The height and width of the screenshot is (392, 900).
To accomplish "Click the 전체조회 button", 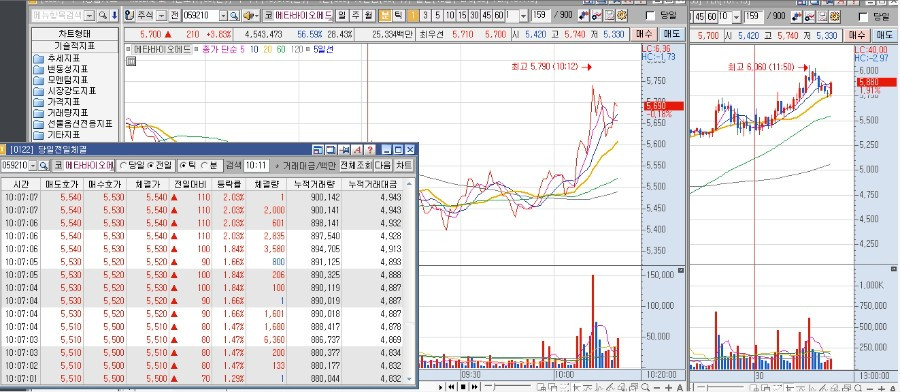I will point(355,165).
